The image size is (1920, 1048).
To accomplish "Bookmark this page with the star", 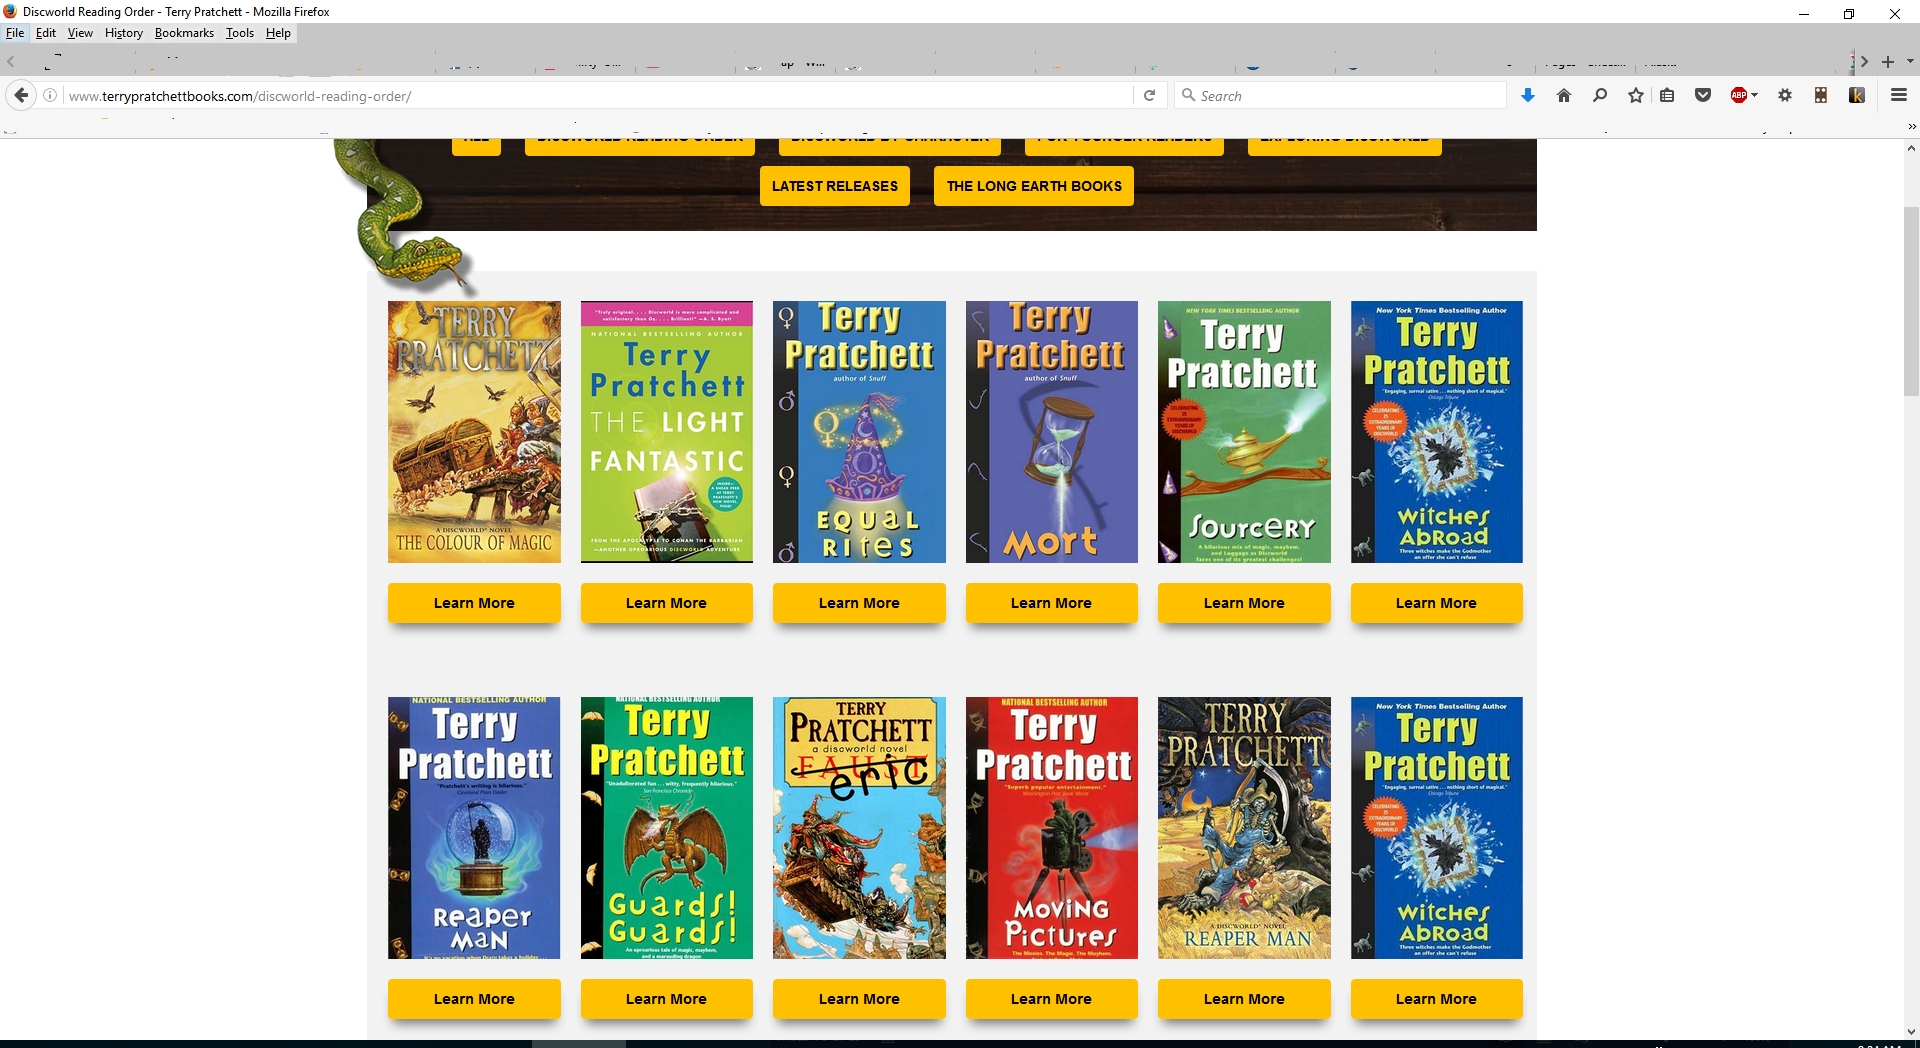I will (1636, 95).
